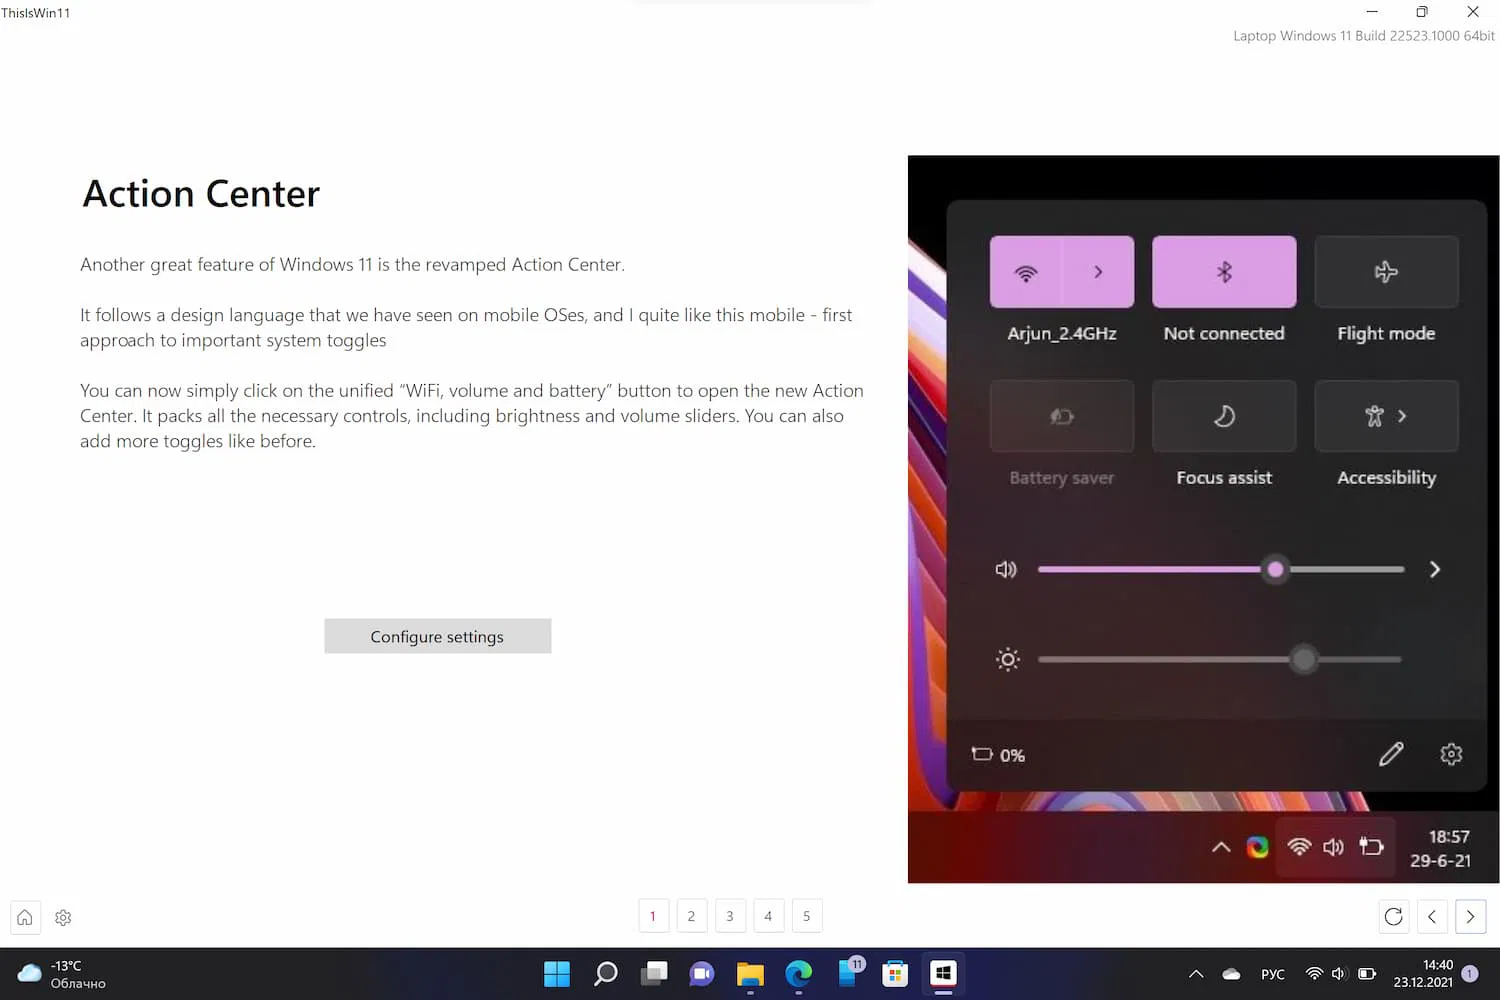Click the 0% battery indicator in the preview
Screen dimensions: 1500x1000
tap(998, 755)
